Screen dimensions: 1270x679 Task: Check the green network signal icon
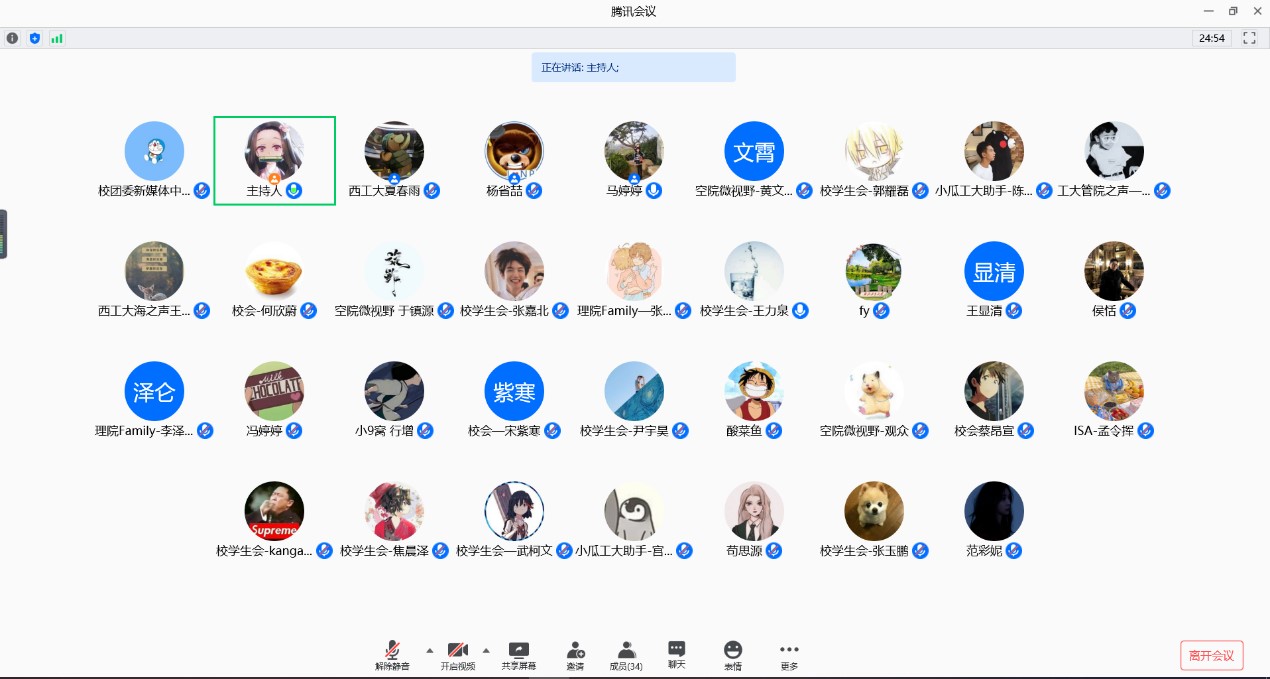57,38
